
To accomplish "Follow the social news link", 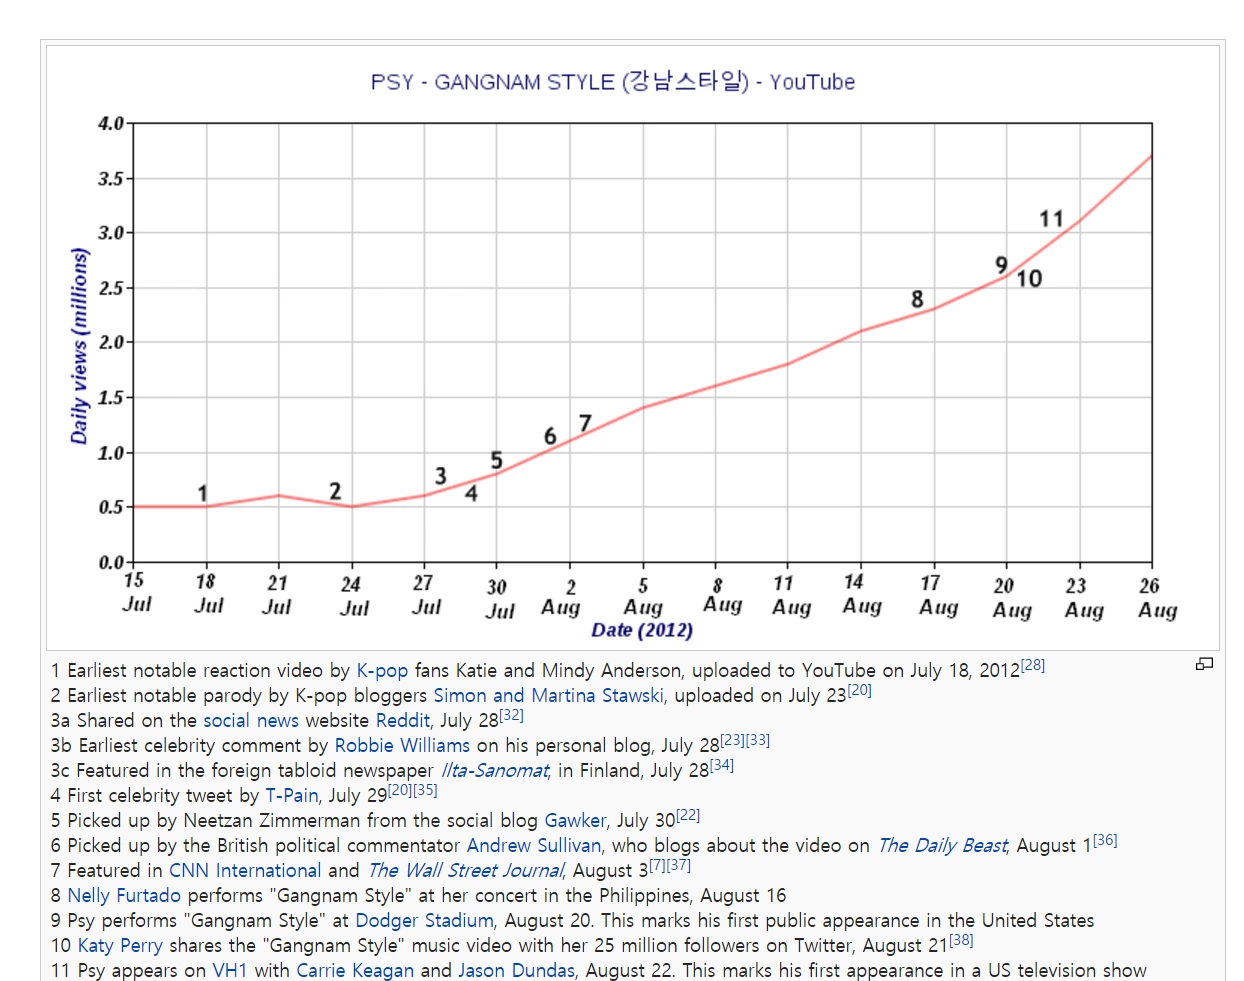I will click(251, 720).
